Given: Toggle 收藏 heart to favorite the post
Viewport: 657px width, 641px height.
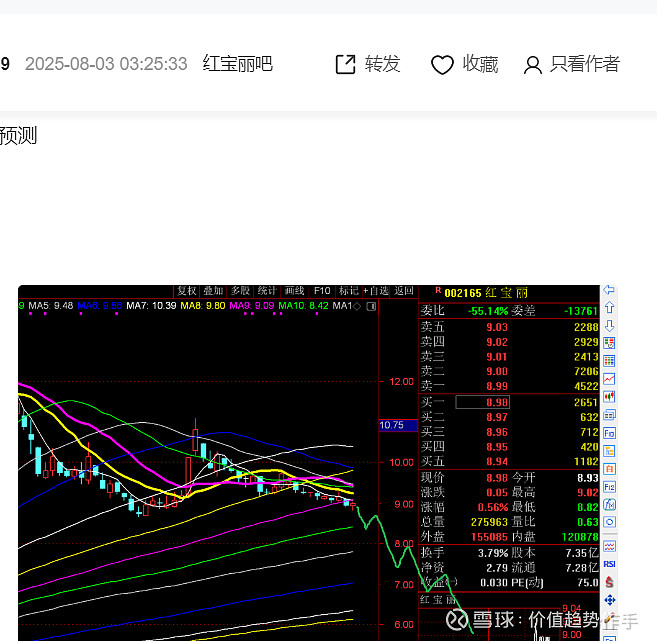Looking at the screenshot, I should tap(464, 65).
